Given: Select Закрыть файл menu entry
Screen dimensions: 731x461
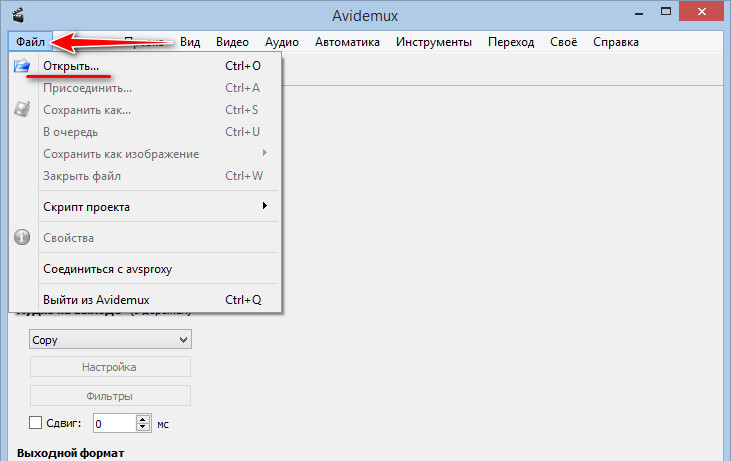Looking at the screenshot, I should click(145, 176).
